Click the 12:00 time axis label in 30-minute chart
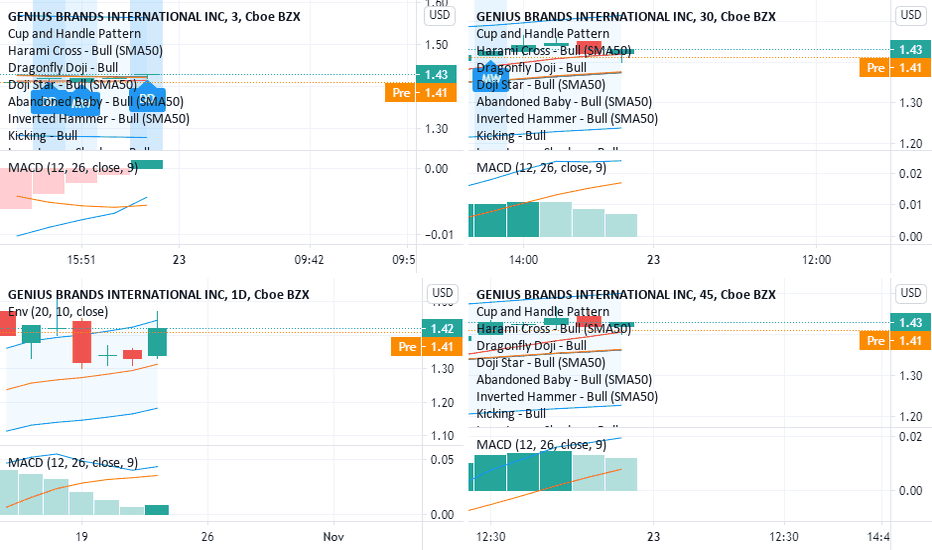Image resolution: width=932 pixels, height=550 pixels. coord(816,259)
